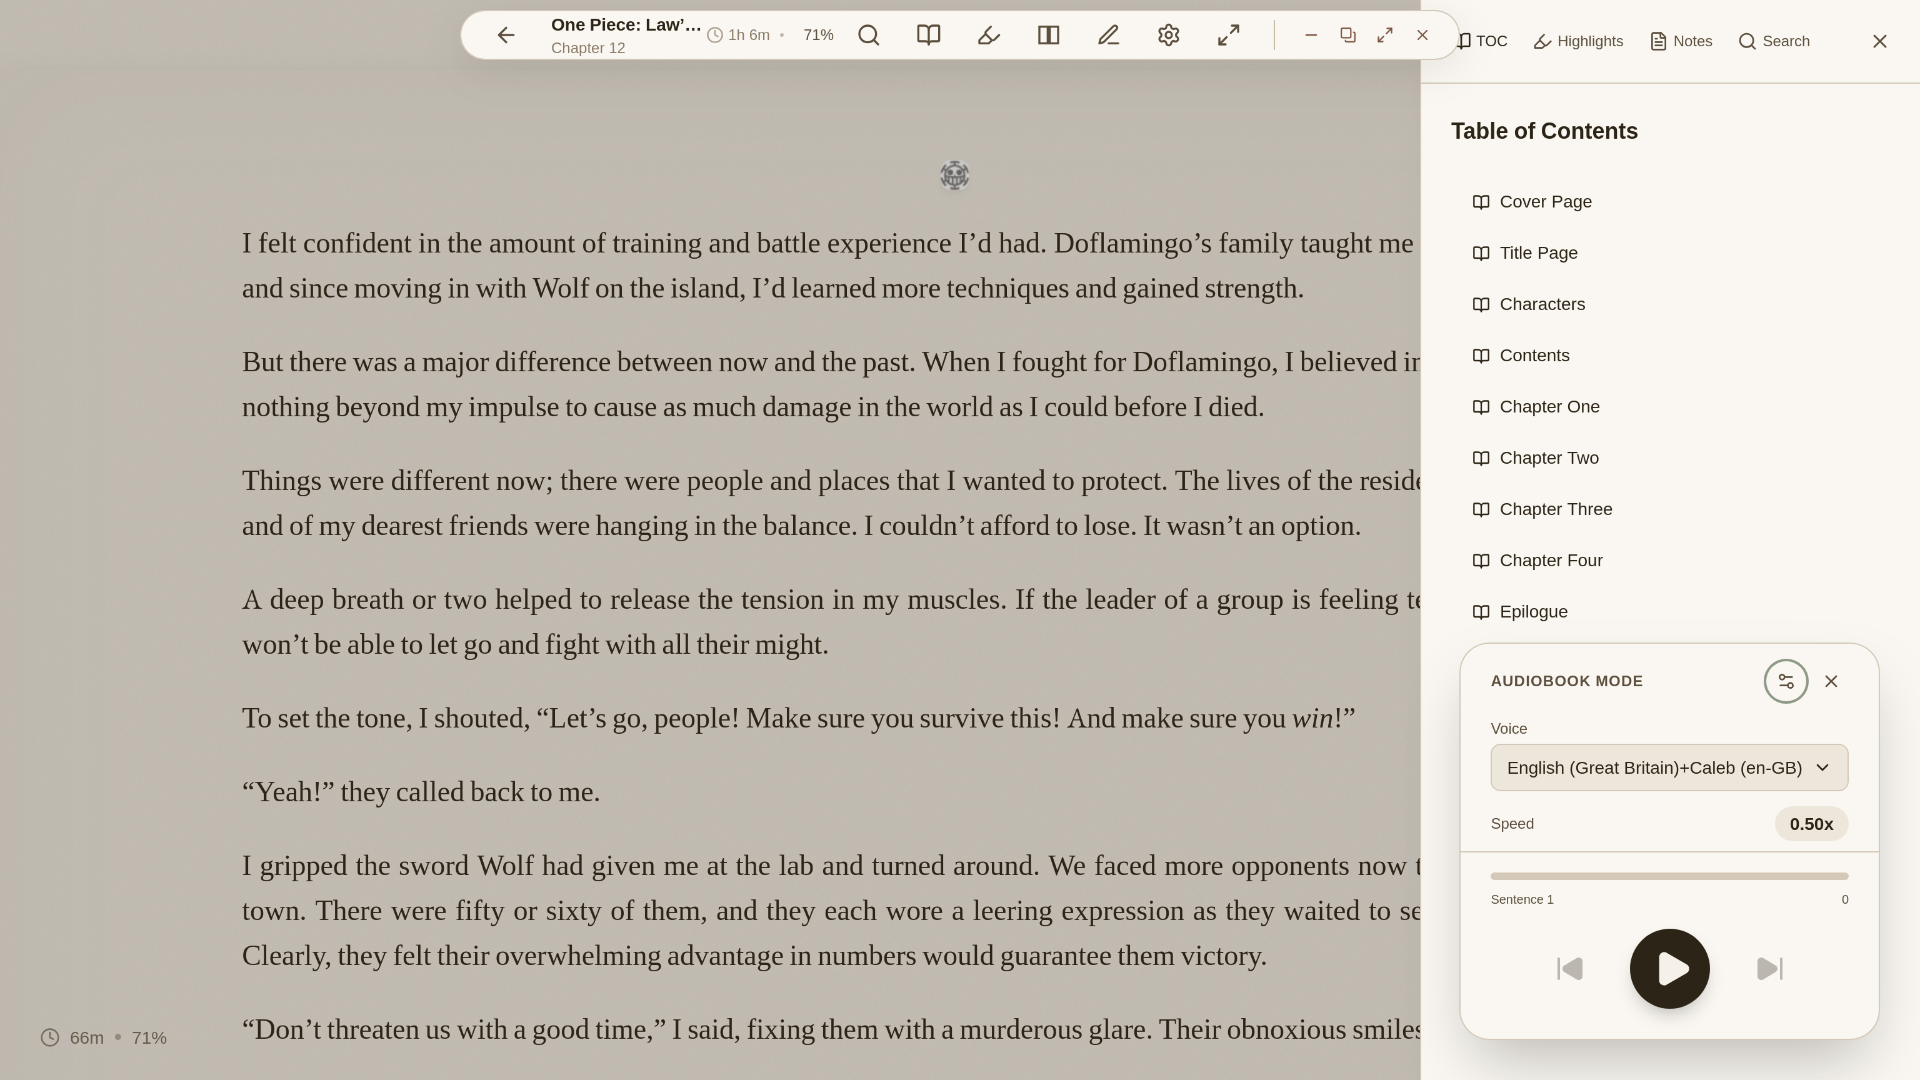Open reader settings gear
Screen dimensions: 1920x1080
1168,36
